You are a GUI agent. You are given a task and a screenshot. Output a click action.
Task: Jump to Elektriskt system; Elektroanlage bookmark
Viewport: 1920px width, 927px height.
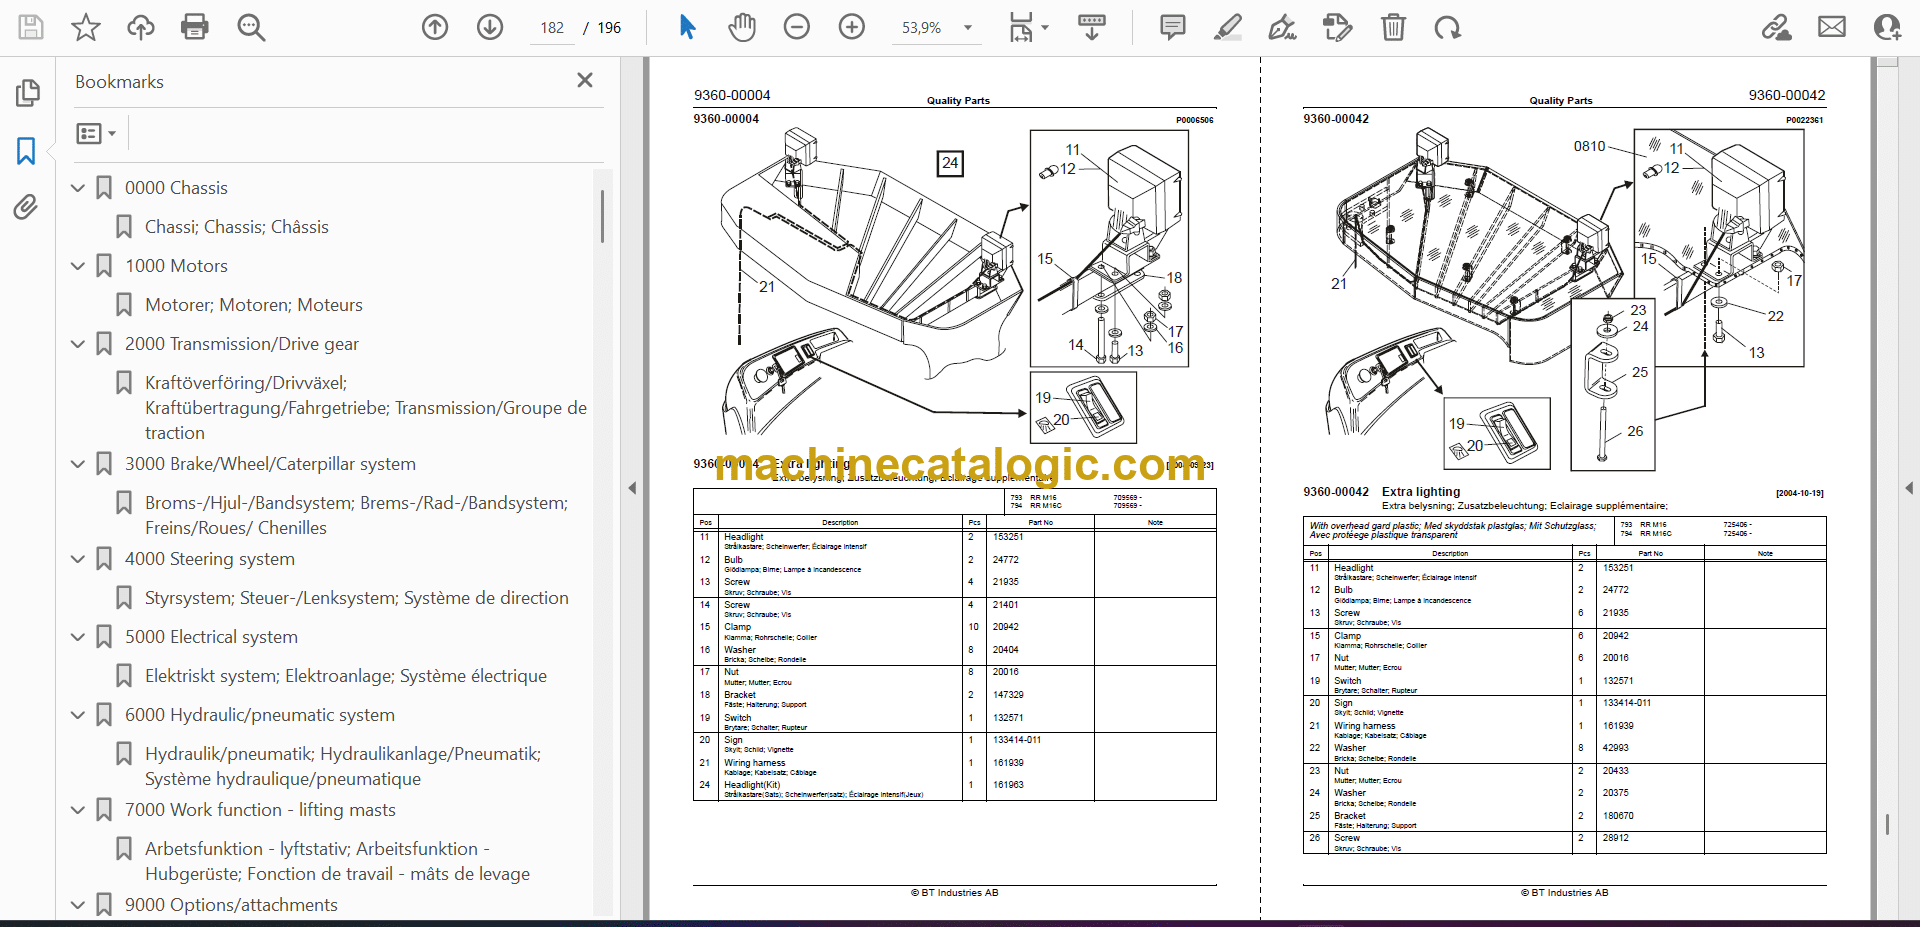(345, 676)
